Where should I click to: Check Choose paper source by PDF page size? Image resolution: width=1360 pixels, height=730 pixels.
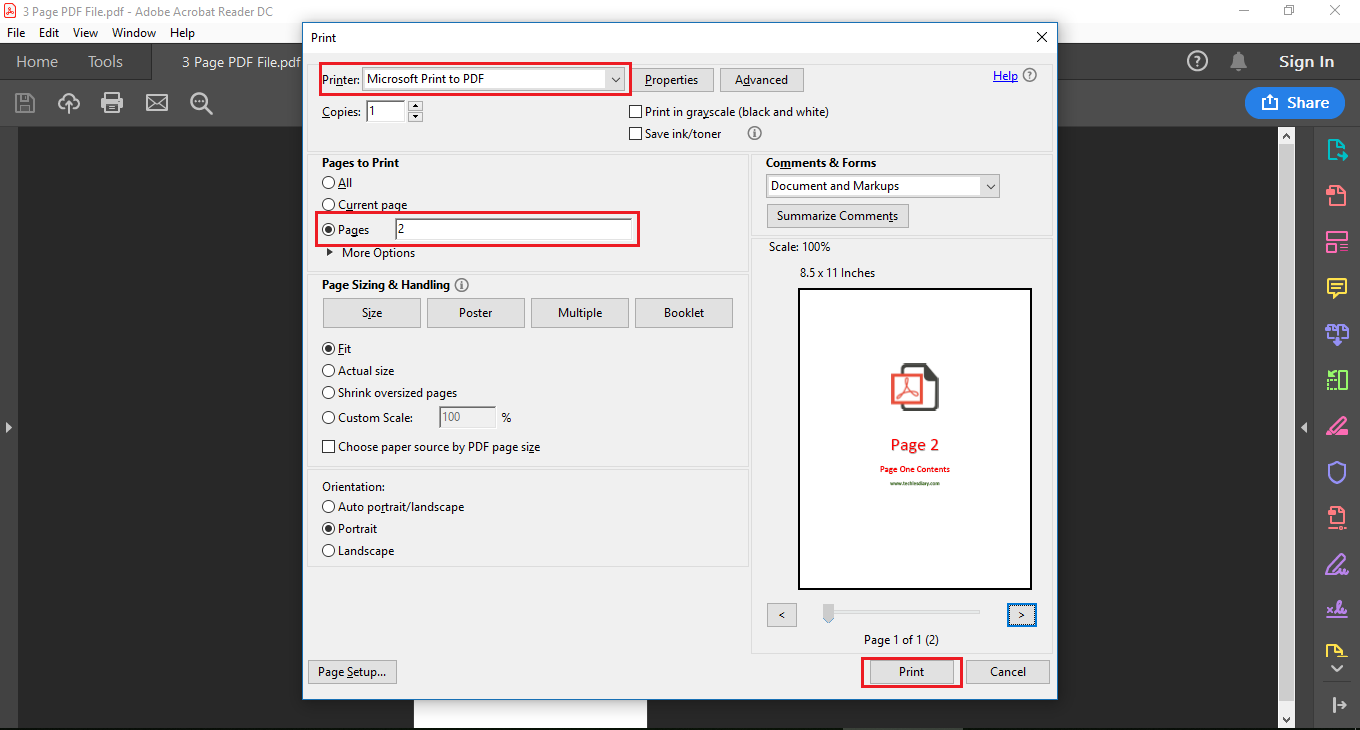pos(328,447)
